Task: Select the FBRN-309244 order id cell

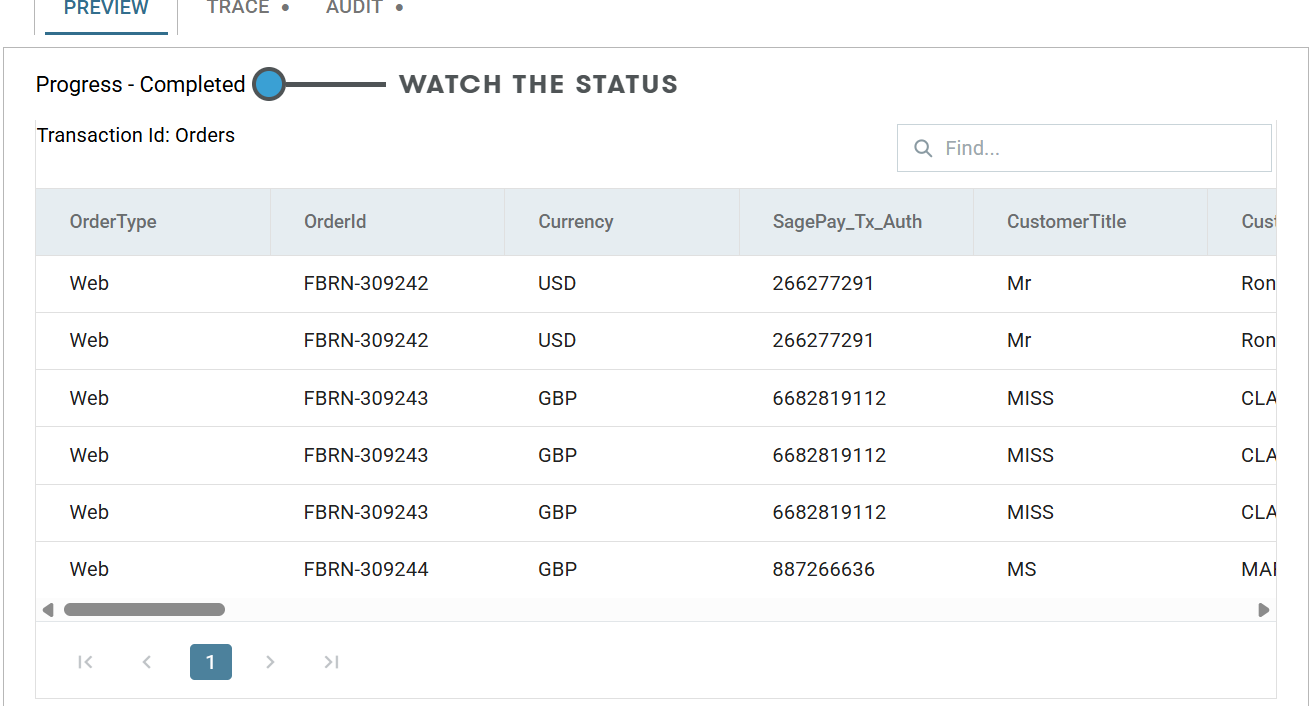Action: click(x=387, y=570)
